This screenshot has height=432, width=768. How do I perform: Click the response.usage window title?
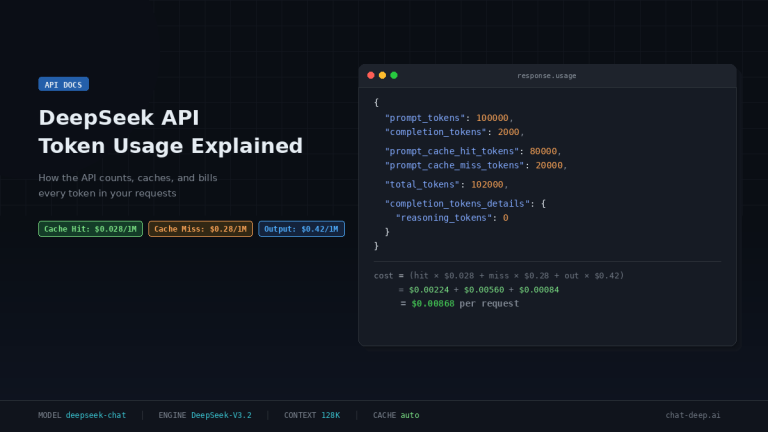[547, 75]
